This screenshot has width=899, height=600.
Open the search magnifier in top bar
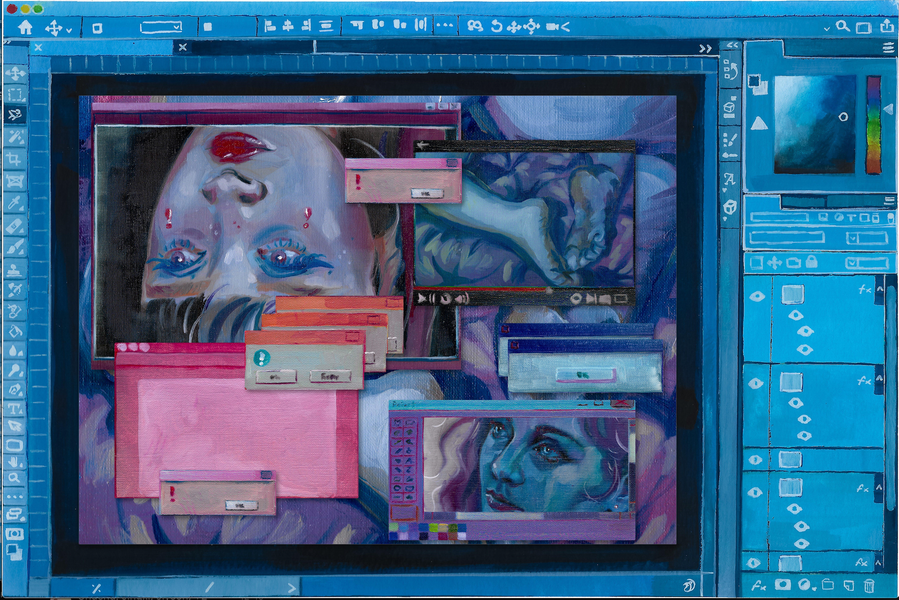click(842, 26)
